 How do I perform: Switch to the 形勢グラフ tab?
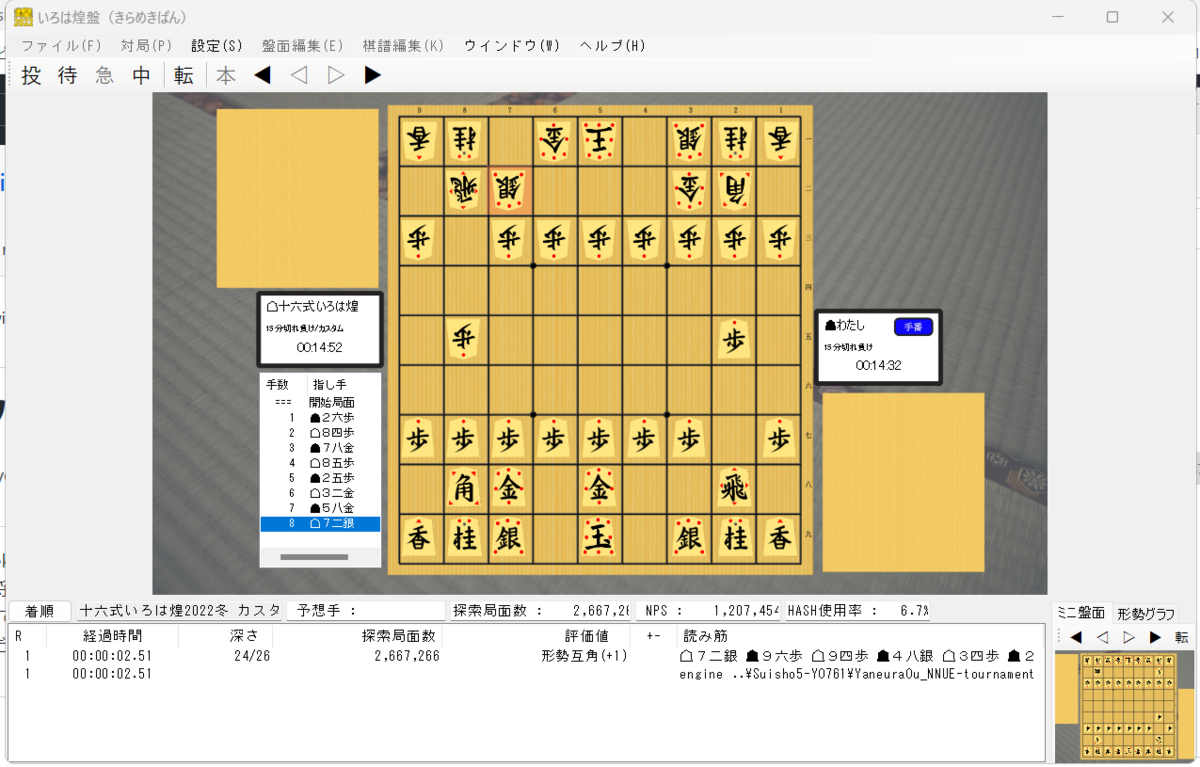click(1146, 614)
